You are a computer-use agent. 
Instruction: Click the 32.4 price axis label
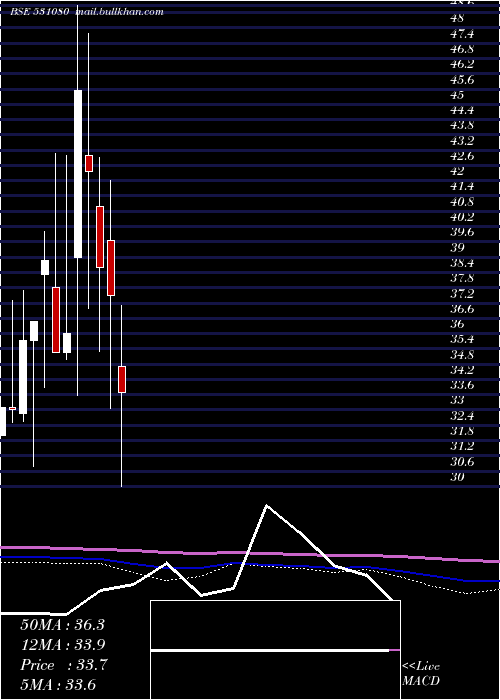pyautogui.click(x=462, y=416)
